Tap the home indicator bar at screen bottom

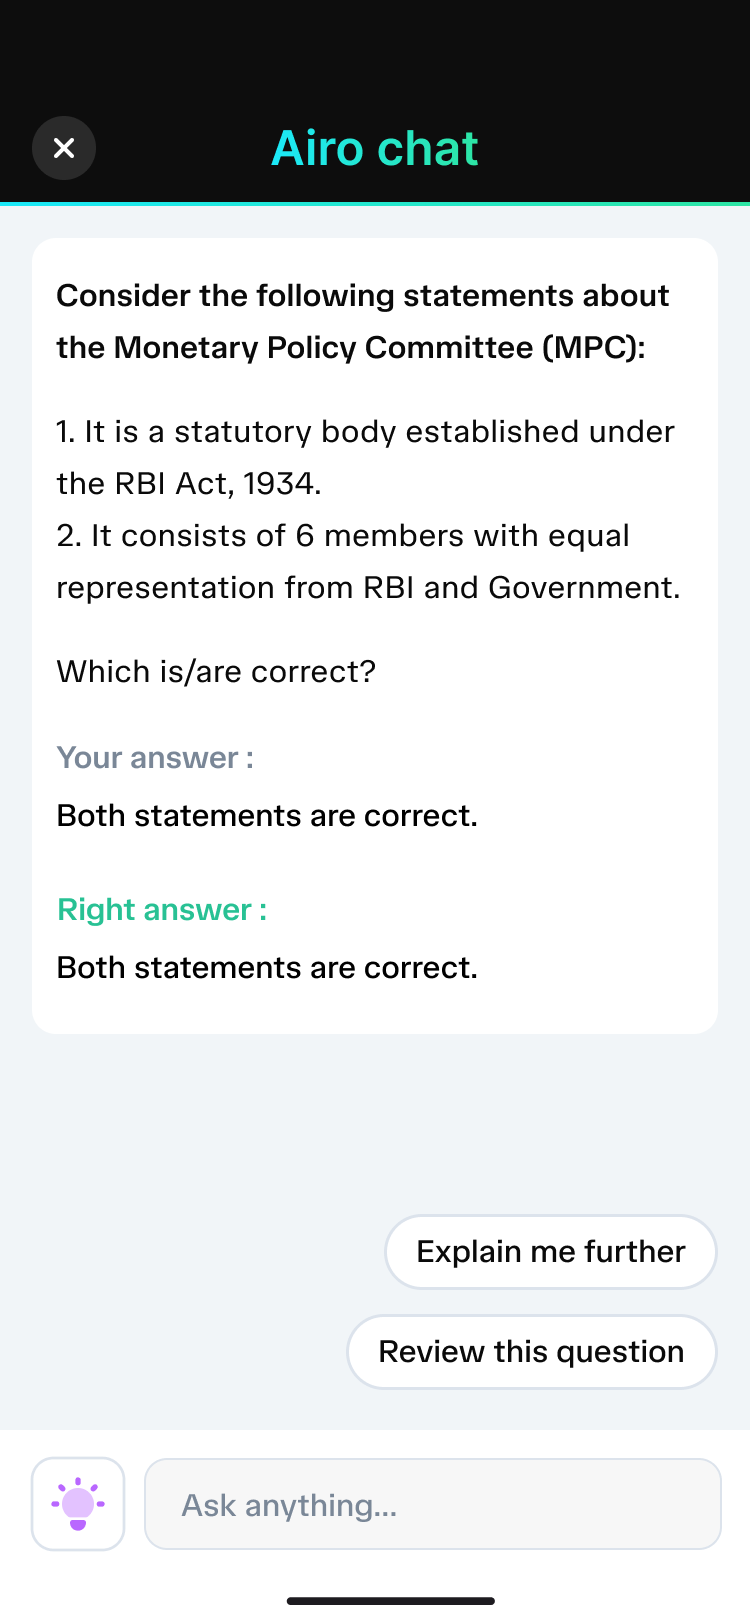pos(390,1600)
